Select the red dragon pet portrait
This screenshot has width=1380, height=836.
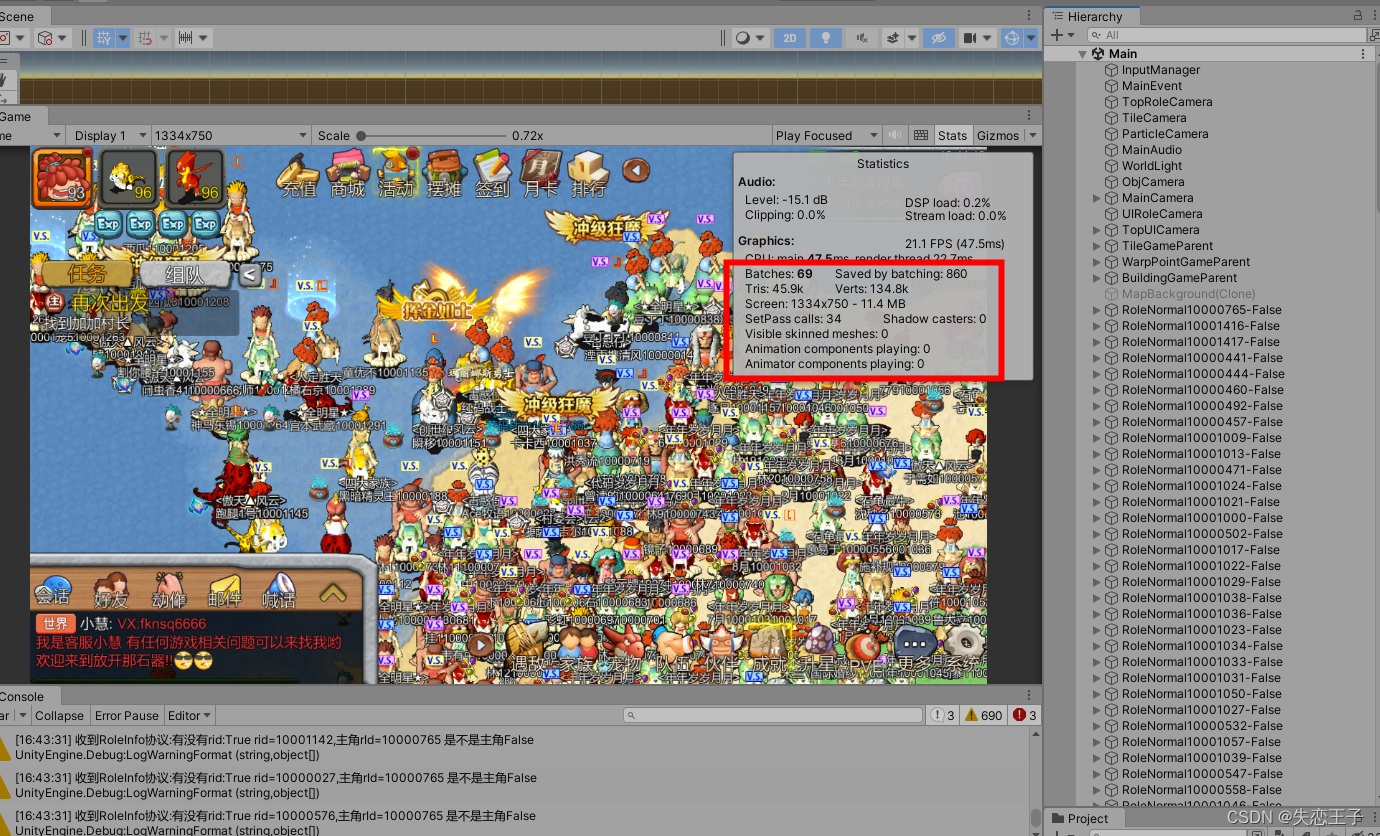tap(195, 177)
